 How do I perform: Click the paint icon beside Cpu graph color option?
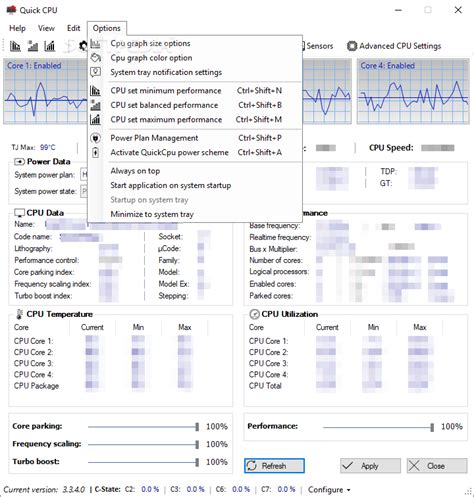click(x=95, y=58)
